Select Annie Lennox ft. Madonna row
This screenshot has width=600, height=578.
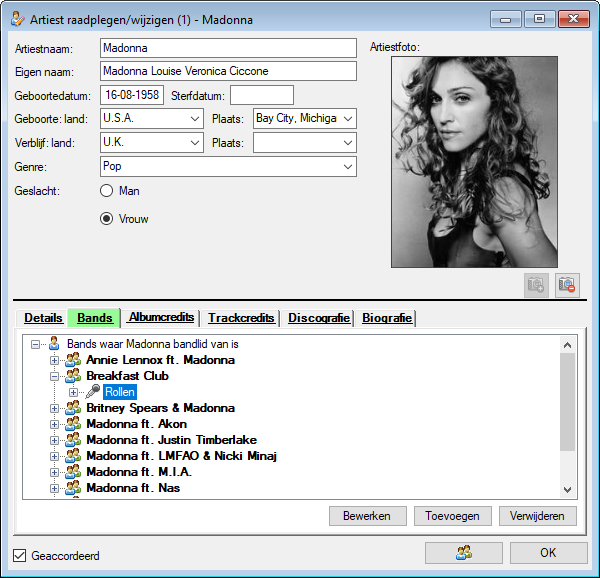[x=160, y=360]
